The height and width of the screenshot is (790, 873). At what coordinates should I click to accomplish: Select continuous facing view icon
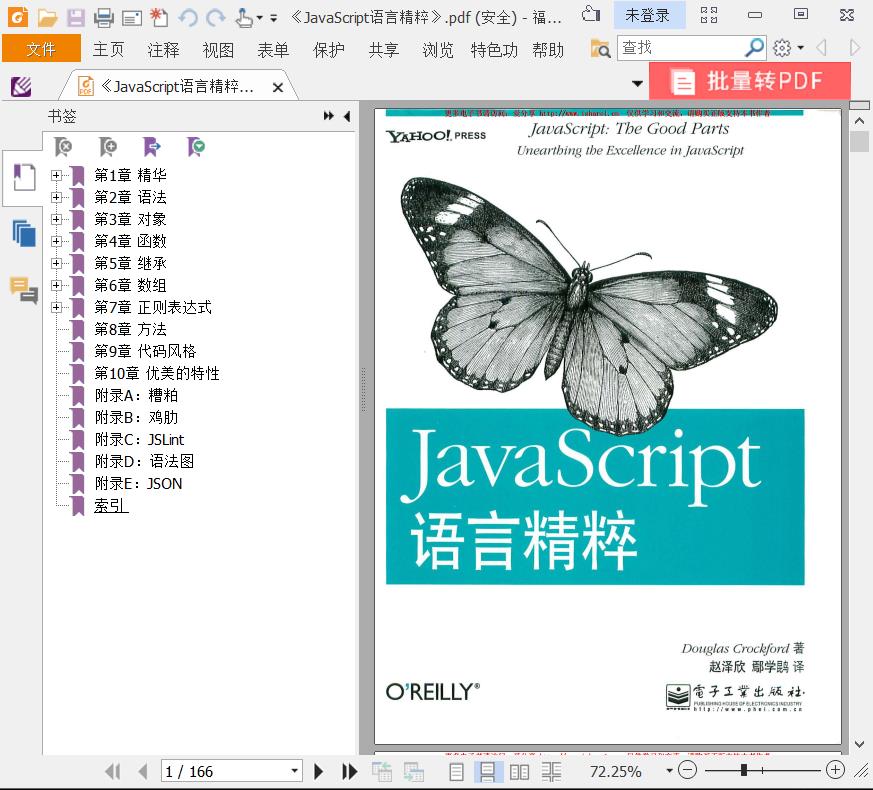click(551, 772)
